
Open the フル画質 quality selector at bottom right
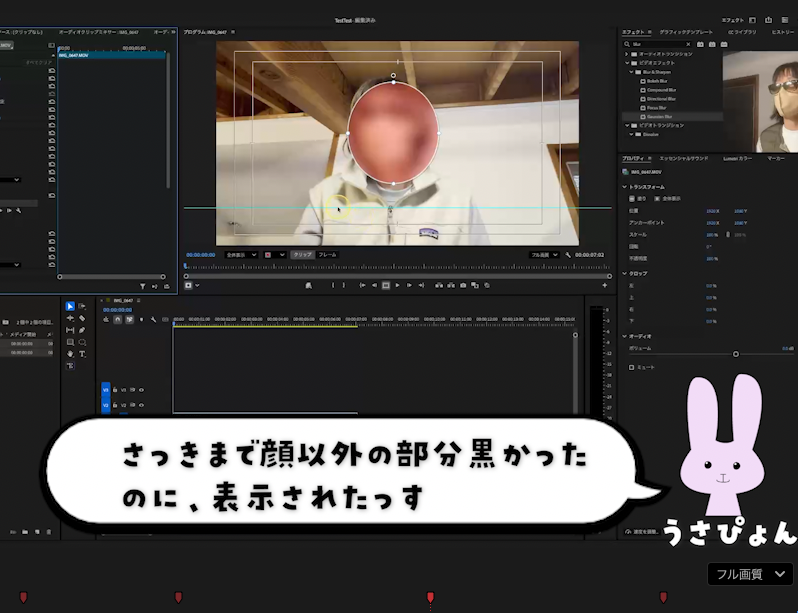751,574
